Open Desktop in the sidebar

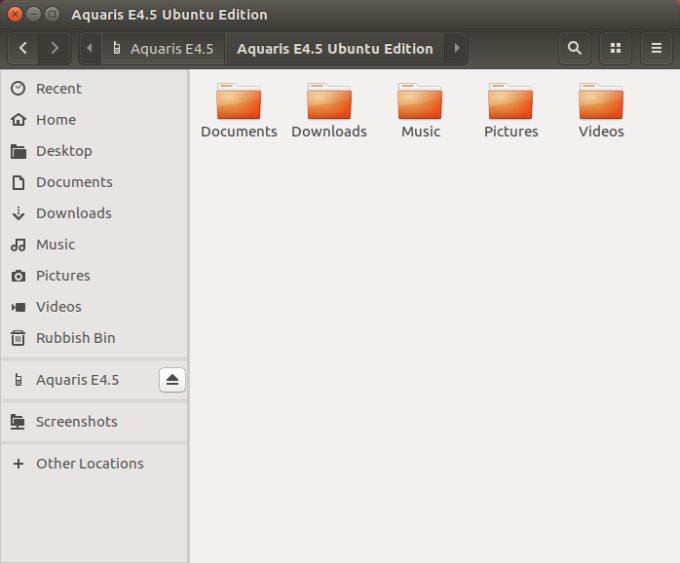click(94, 151)
